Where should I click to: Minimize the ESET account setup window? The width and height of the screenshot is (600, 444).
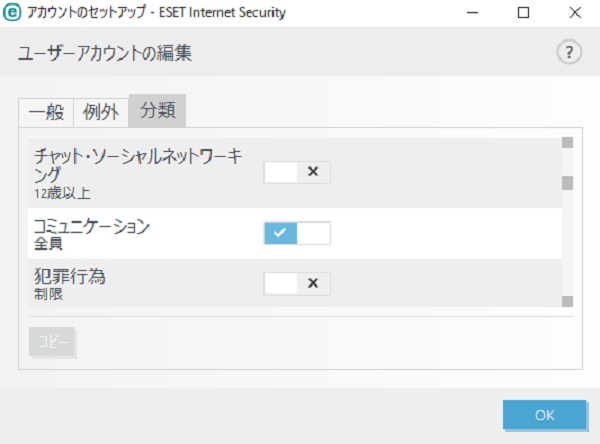[473, 13]
